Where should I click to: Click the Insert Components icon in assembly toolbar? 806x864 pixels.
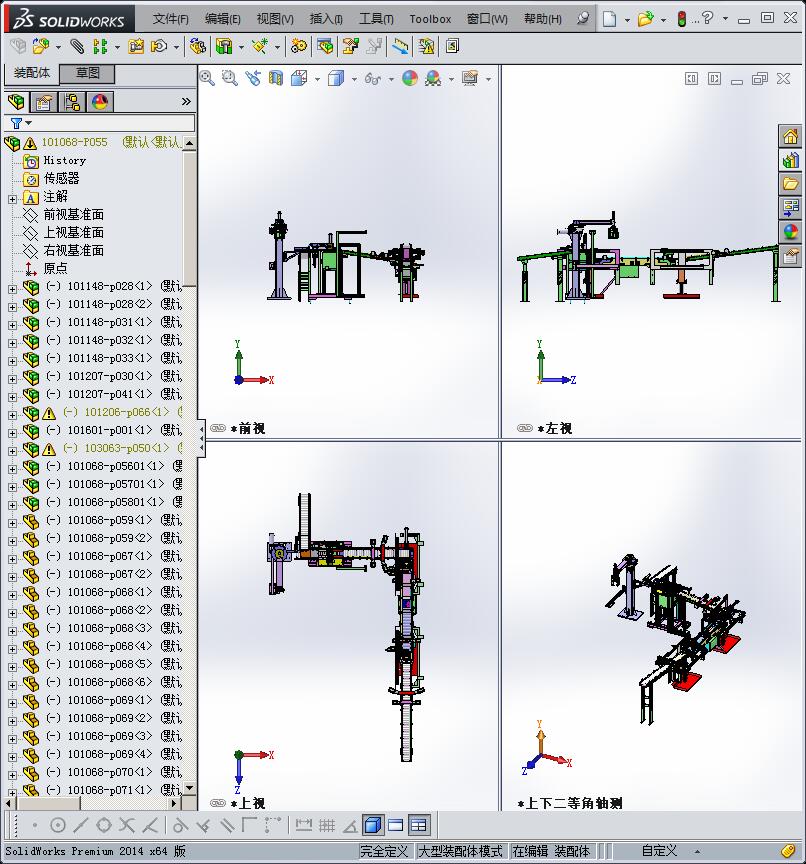41,46
